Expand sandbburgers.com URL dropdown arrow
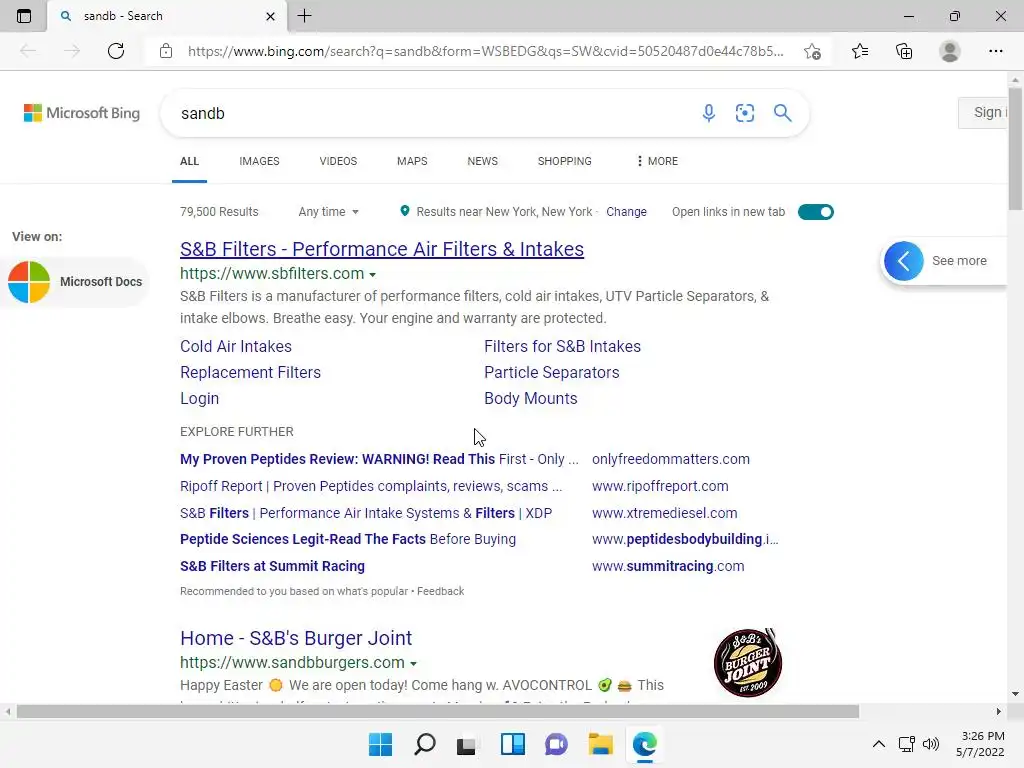 click(x=413, y=664)
